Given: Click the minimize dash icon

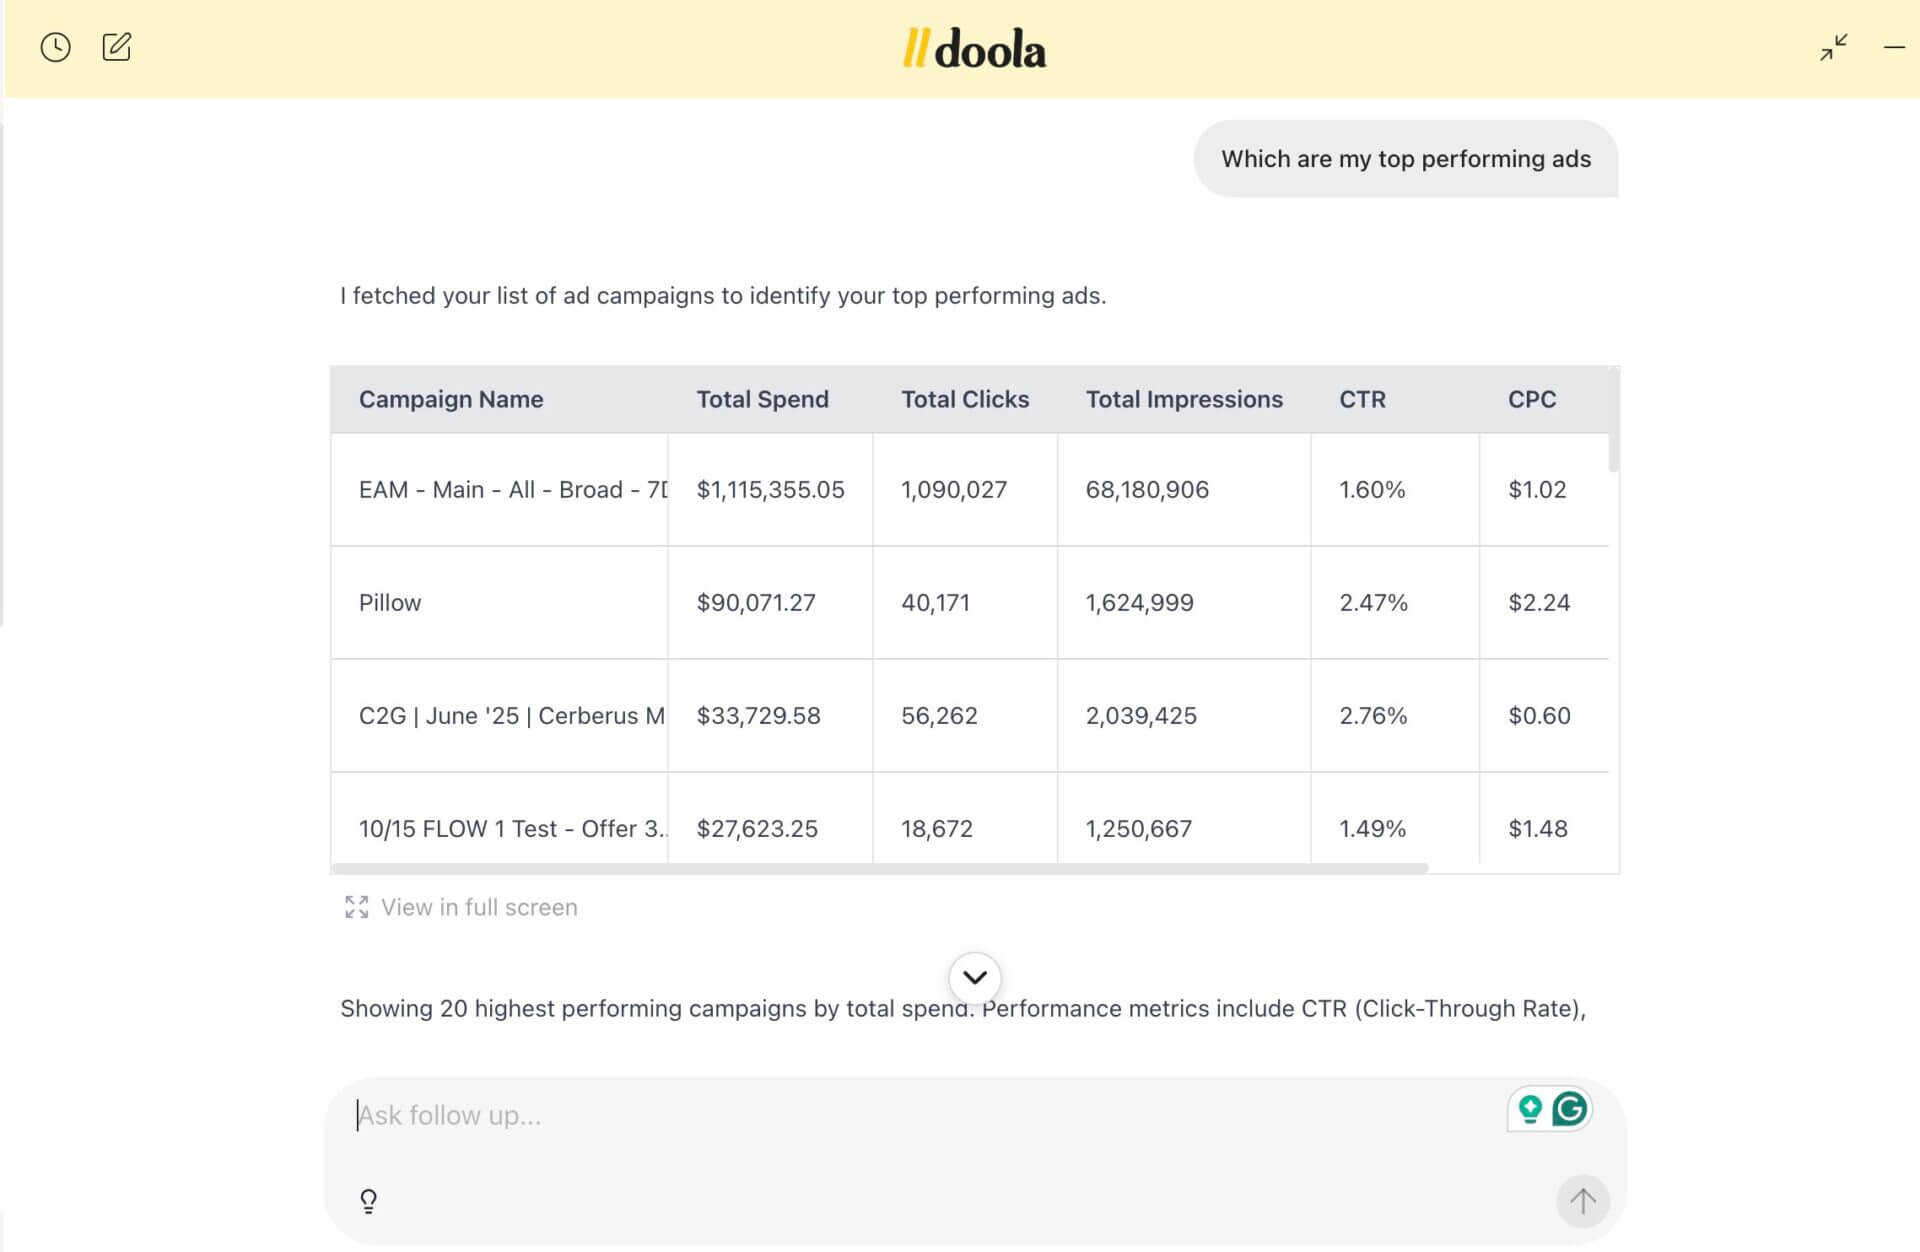Looking at the screenshot, I should coord(1894,47).
